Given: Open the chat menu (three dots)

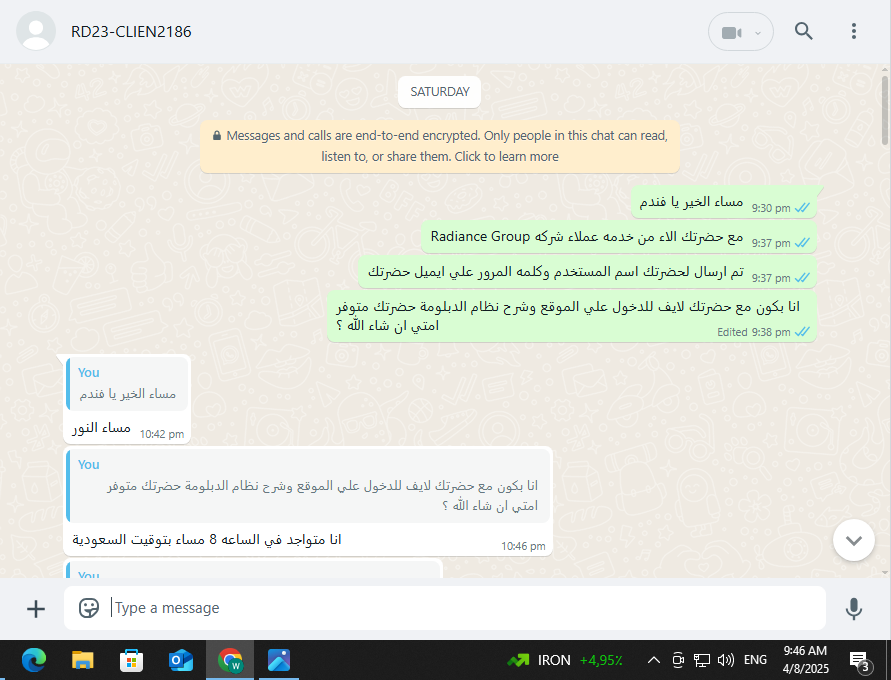Looking at the screenshot, I should click(853, 31).
